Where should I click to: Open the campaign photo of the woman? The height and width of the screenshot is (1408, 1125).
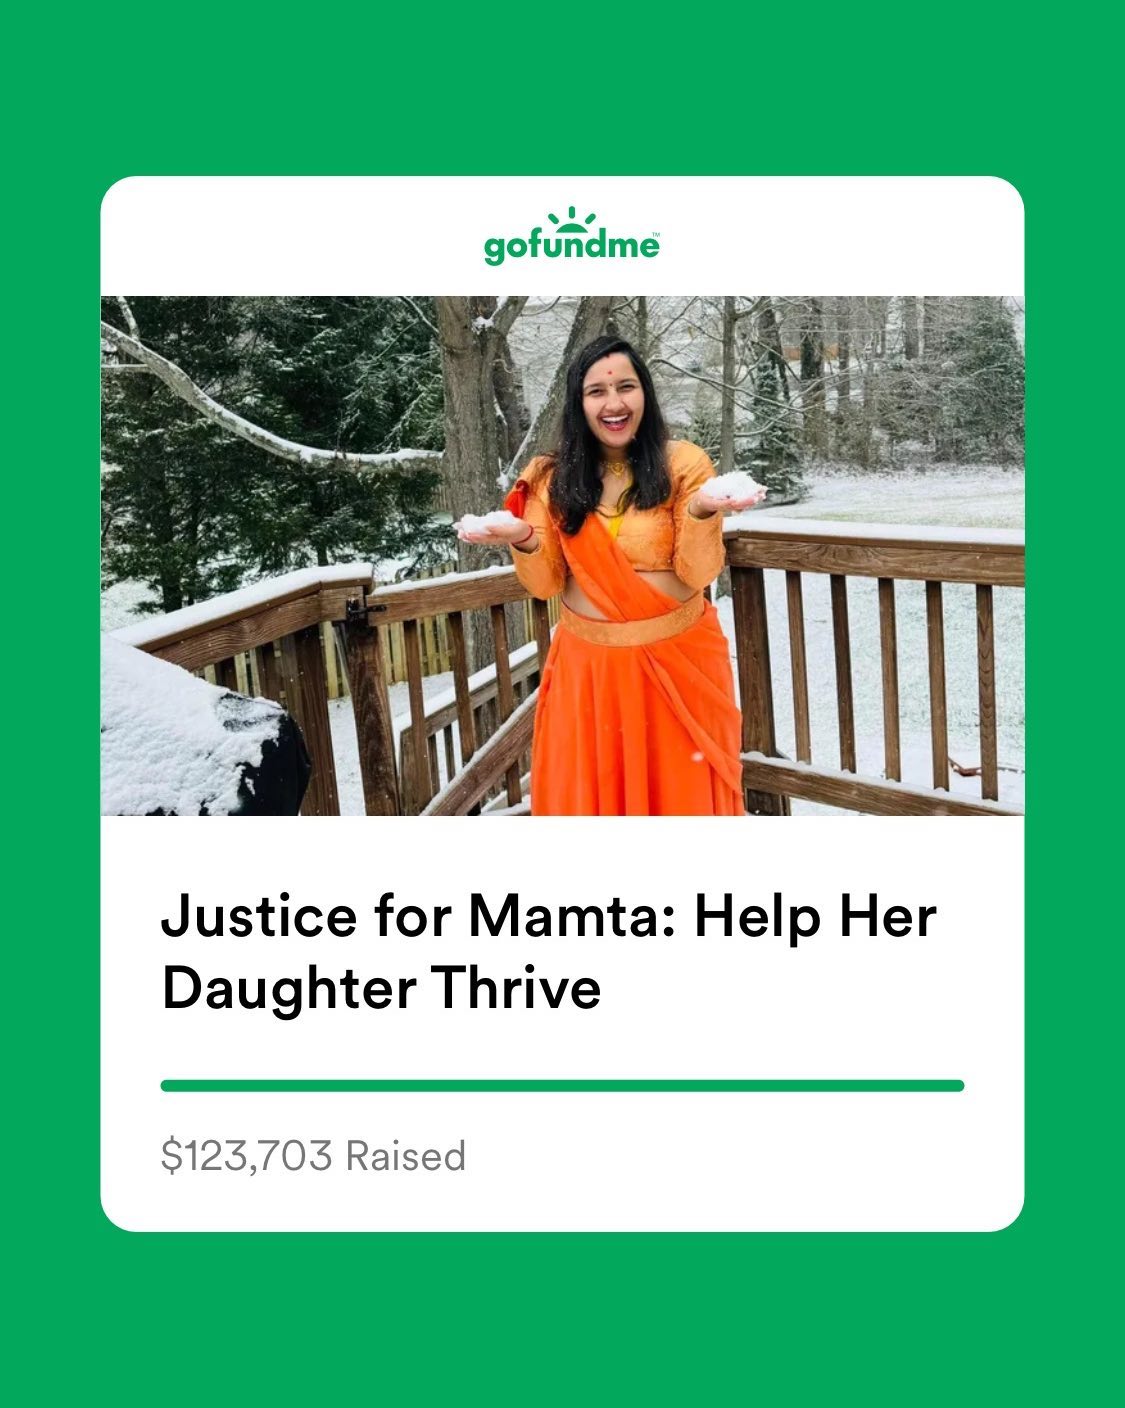coord(562,556)
